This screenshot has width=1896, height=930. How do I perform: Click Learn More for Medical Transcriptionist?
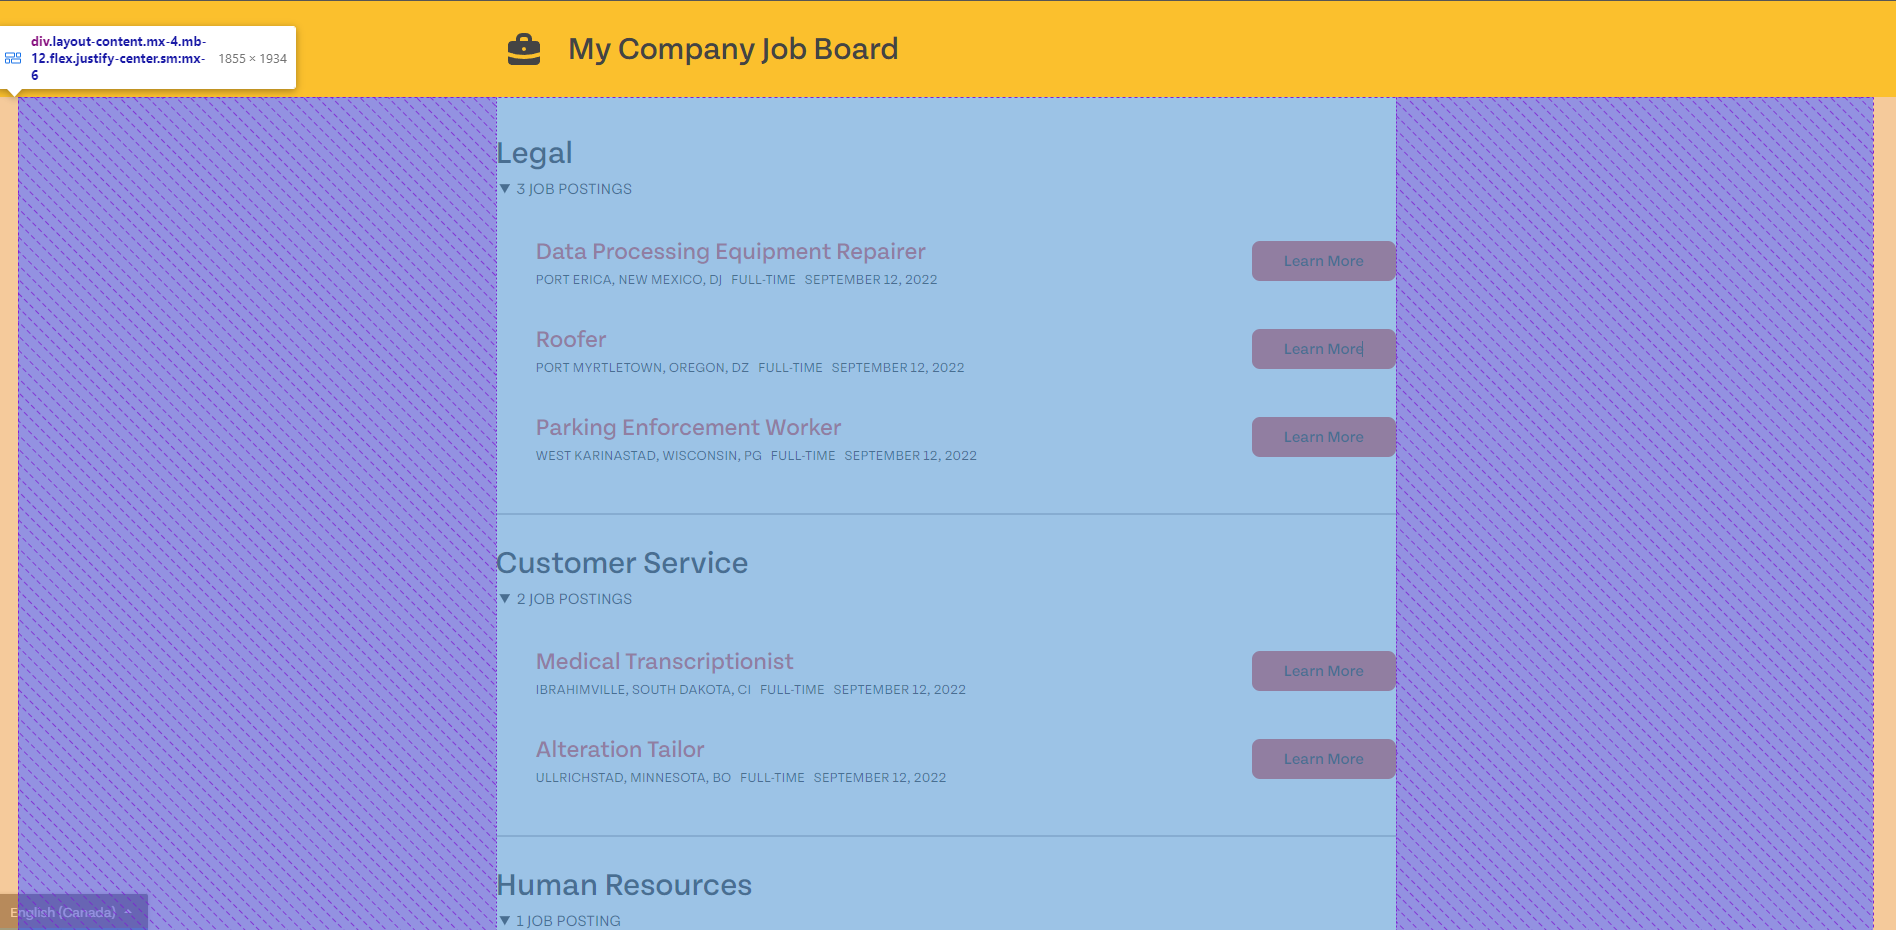tap(1323, 671)
